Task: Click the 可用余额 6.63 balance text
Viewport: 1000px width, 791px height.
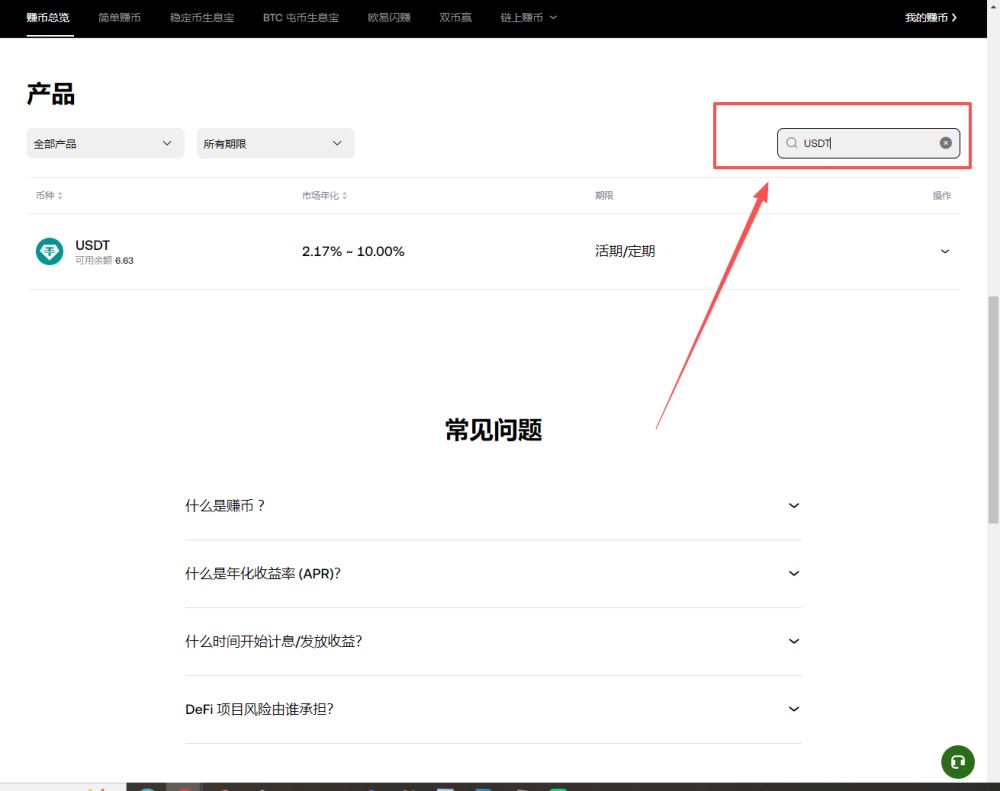Action: tap(105, 260)
